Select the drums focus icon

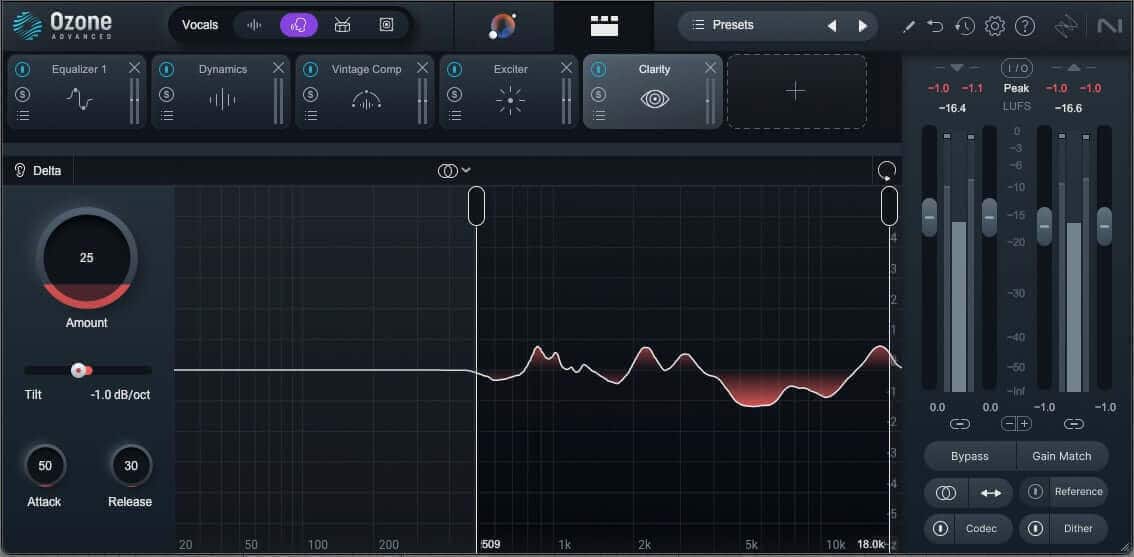coord(342,25)
